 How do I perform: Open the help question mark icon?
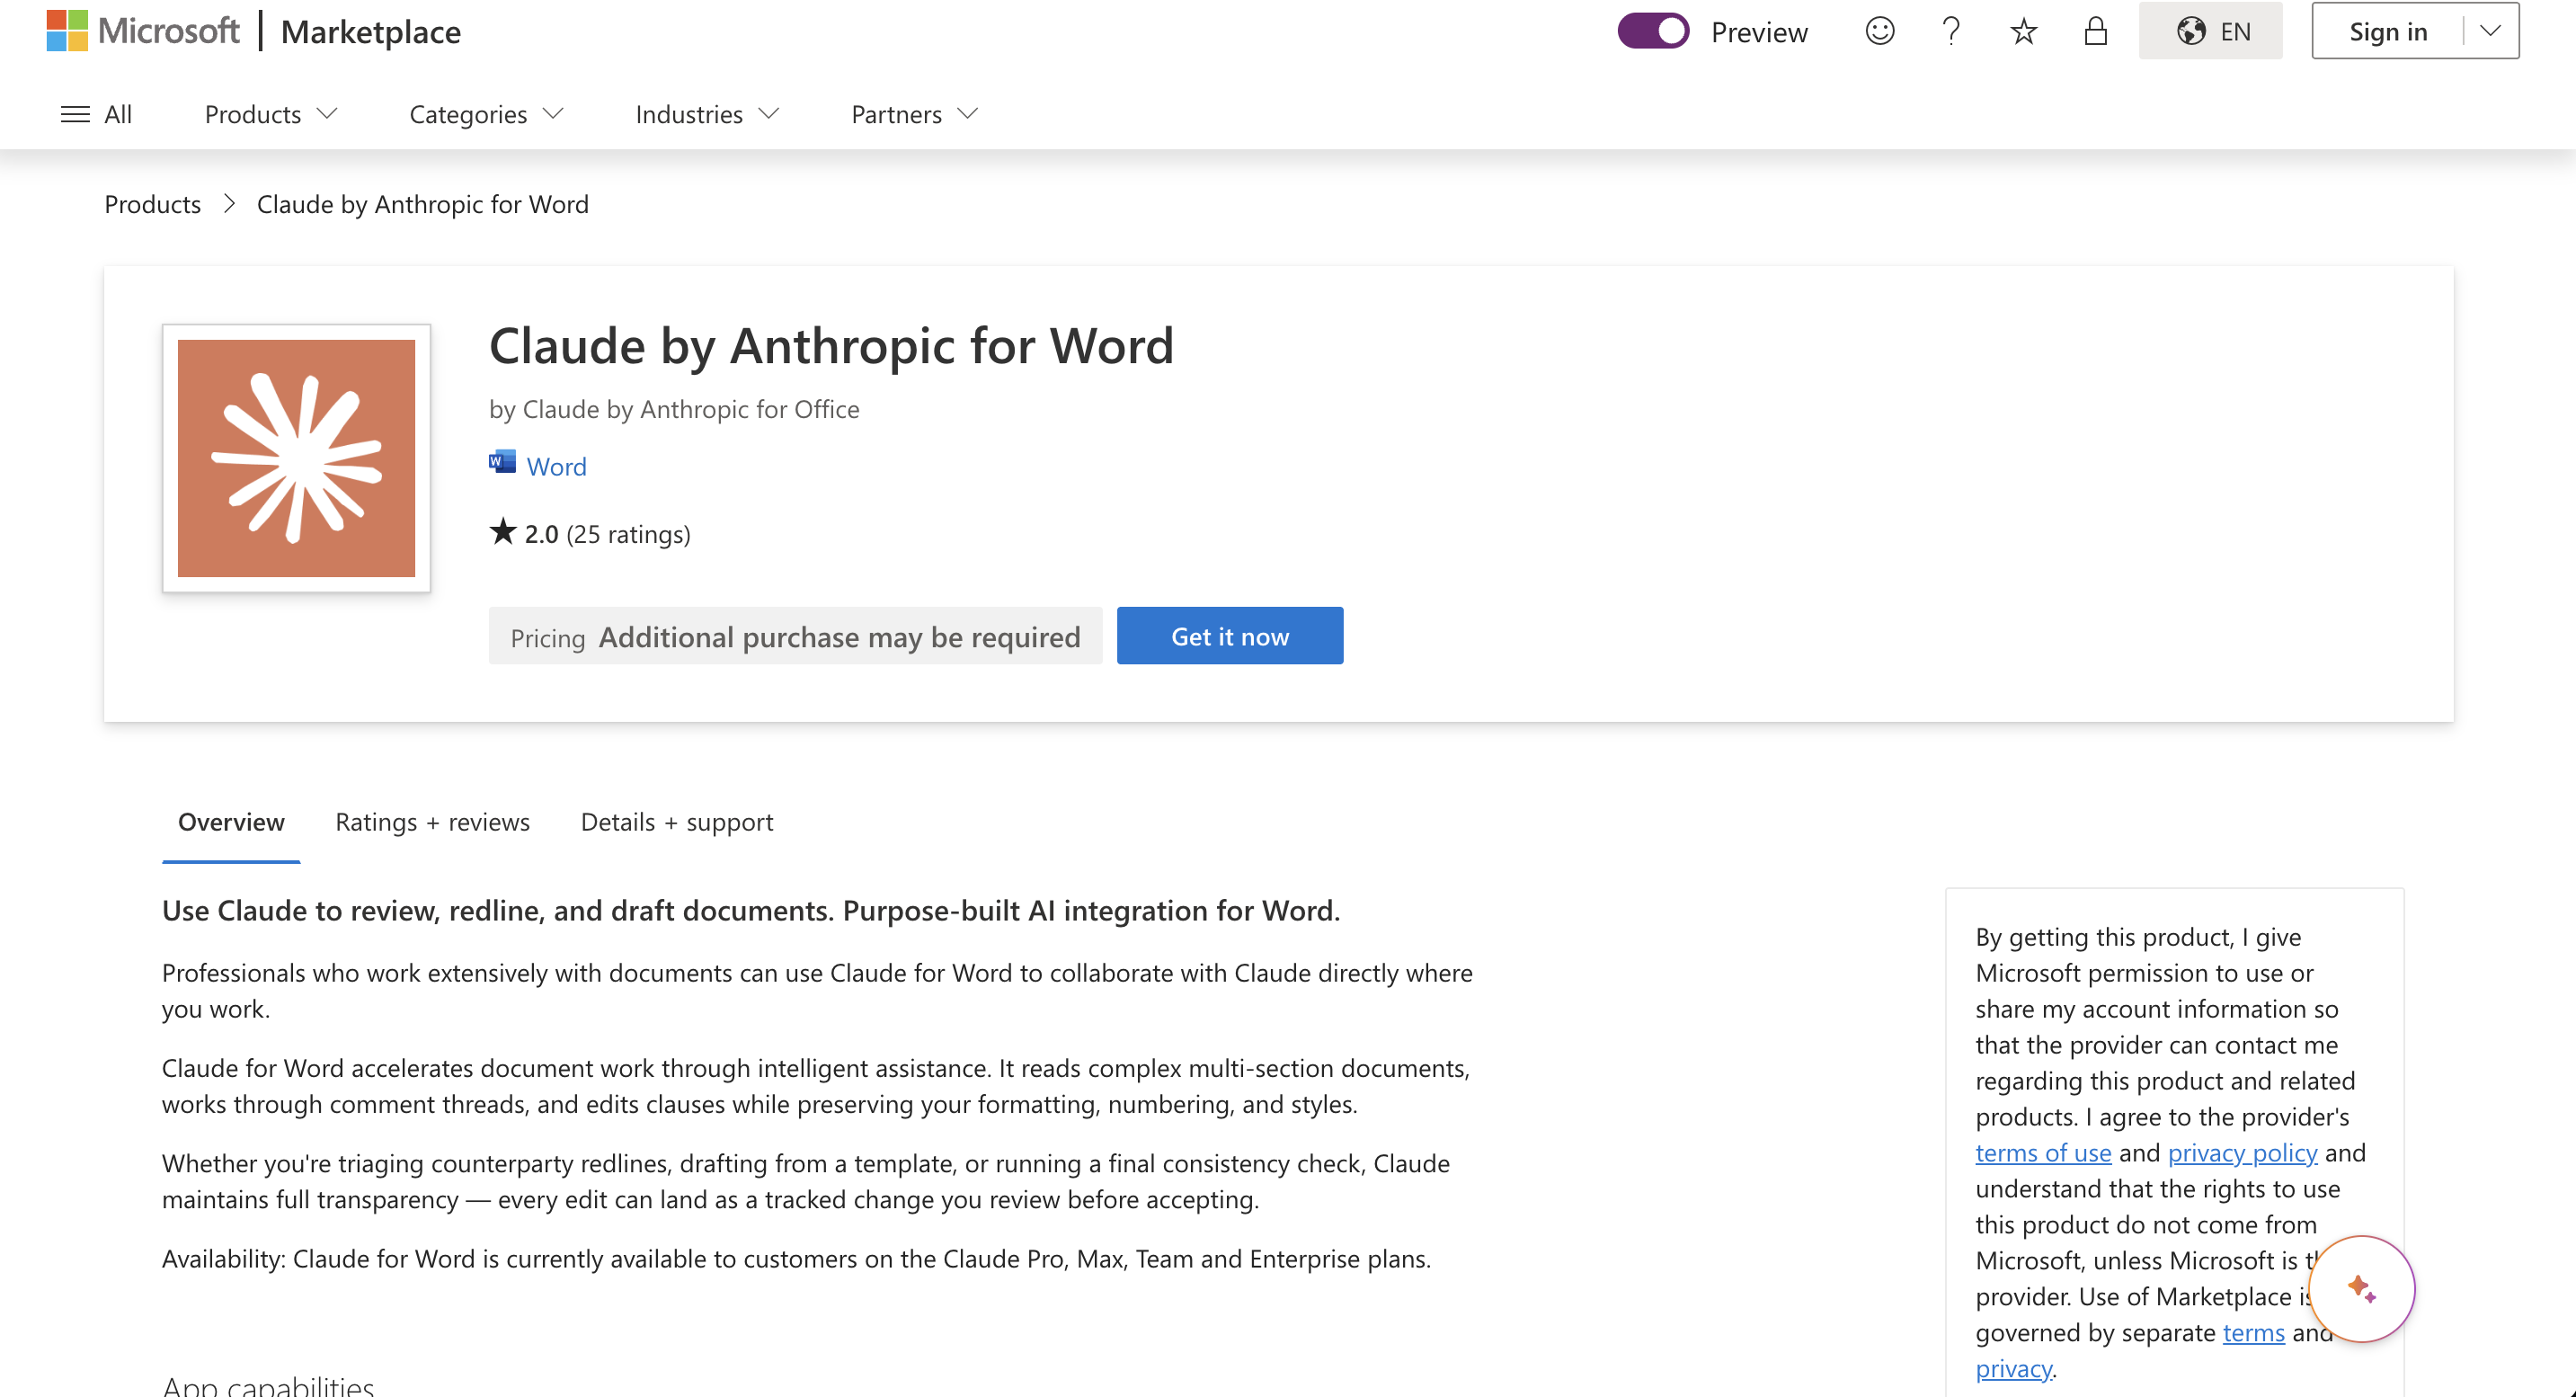click(x=1950, y=31)
